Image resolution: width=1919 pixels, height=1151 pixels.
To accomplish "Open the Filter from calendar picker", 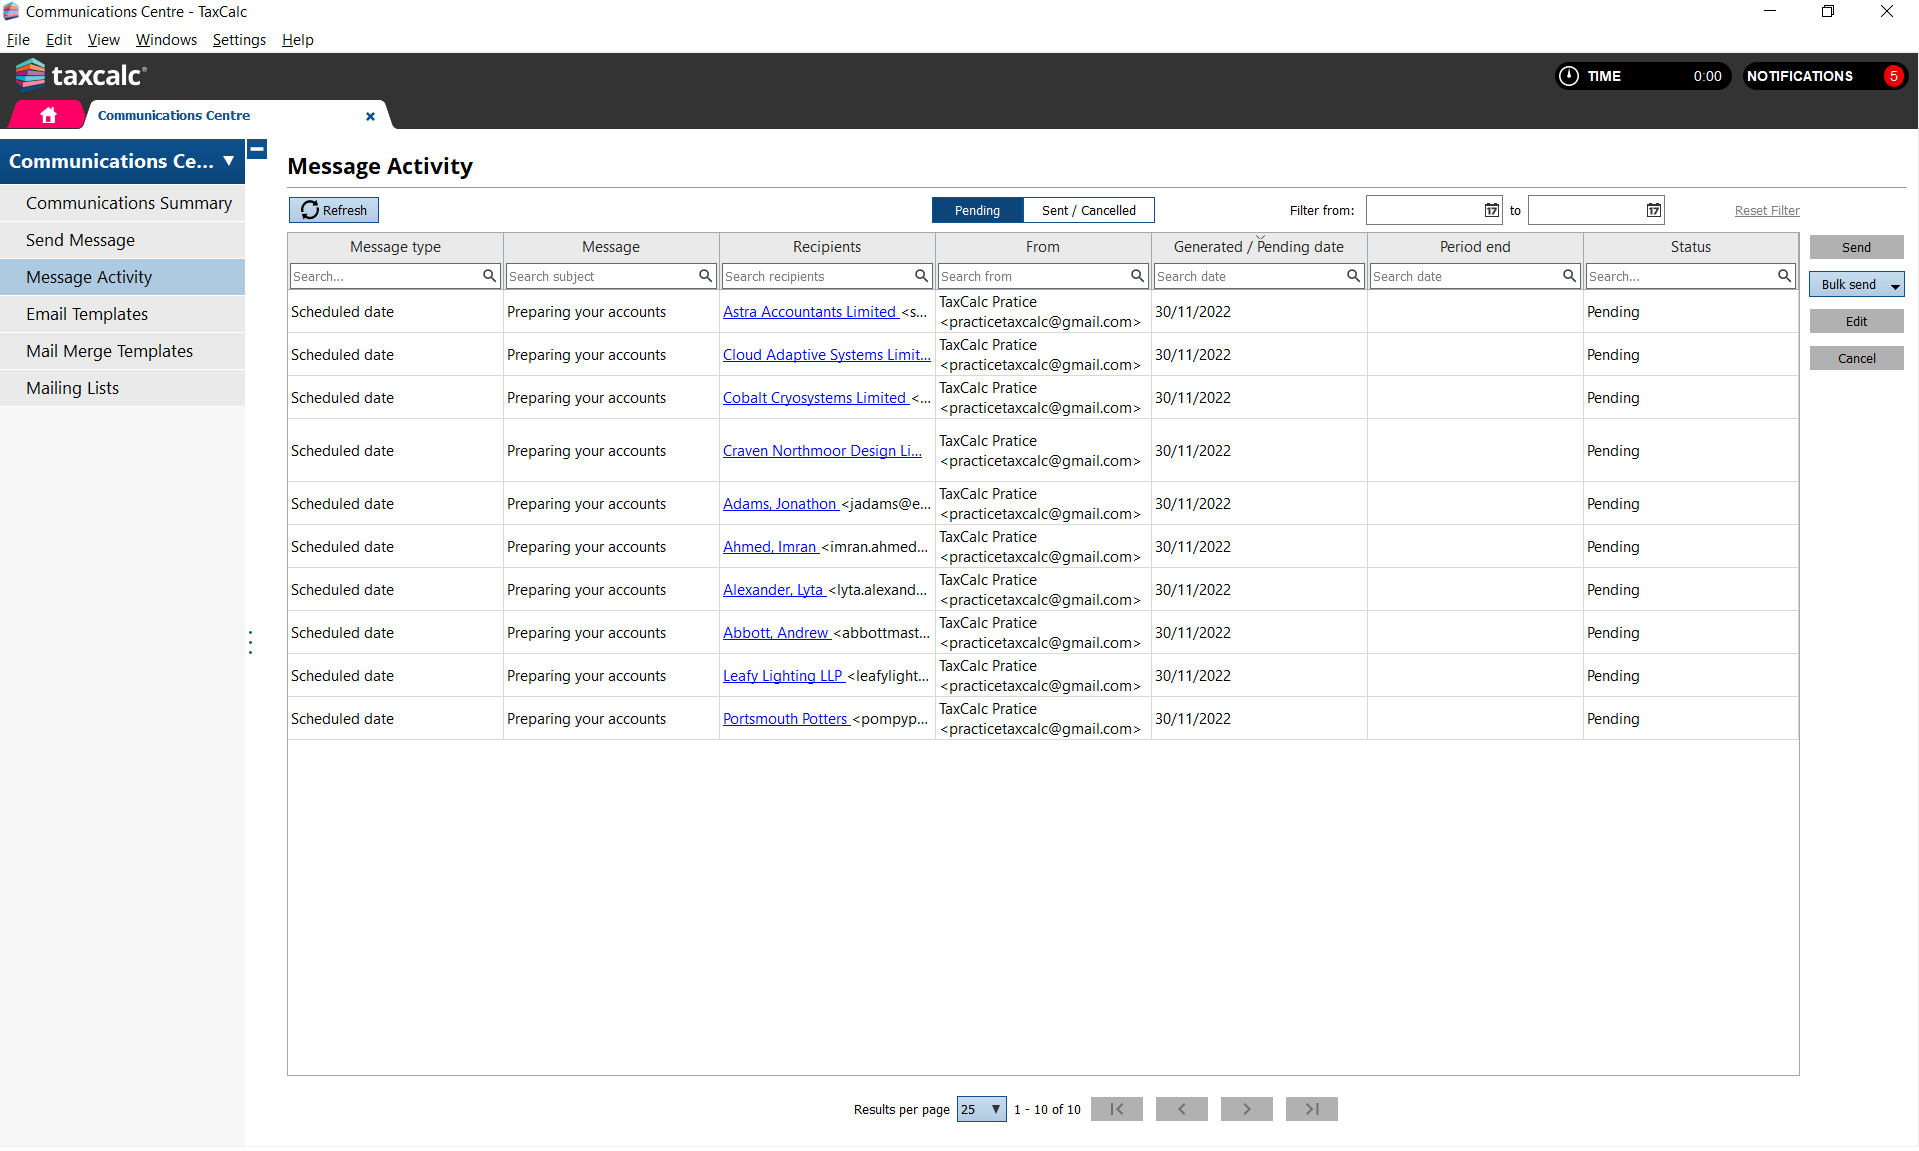I will pos(1491,210).
